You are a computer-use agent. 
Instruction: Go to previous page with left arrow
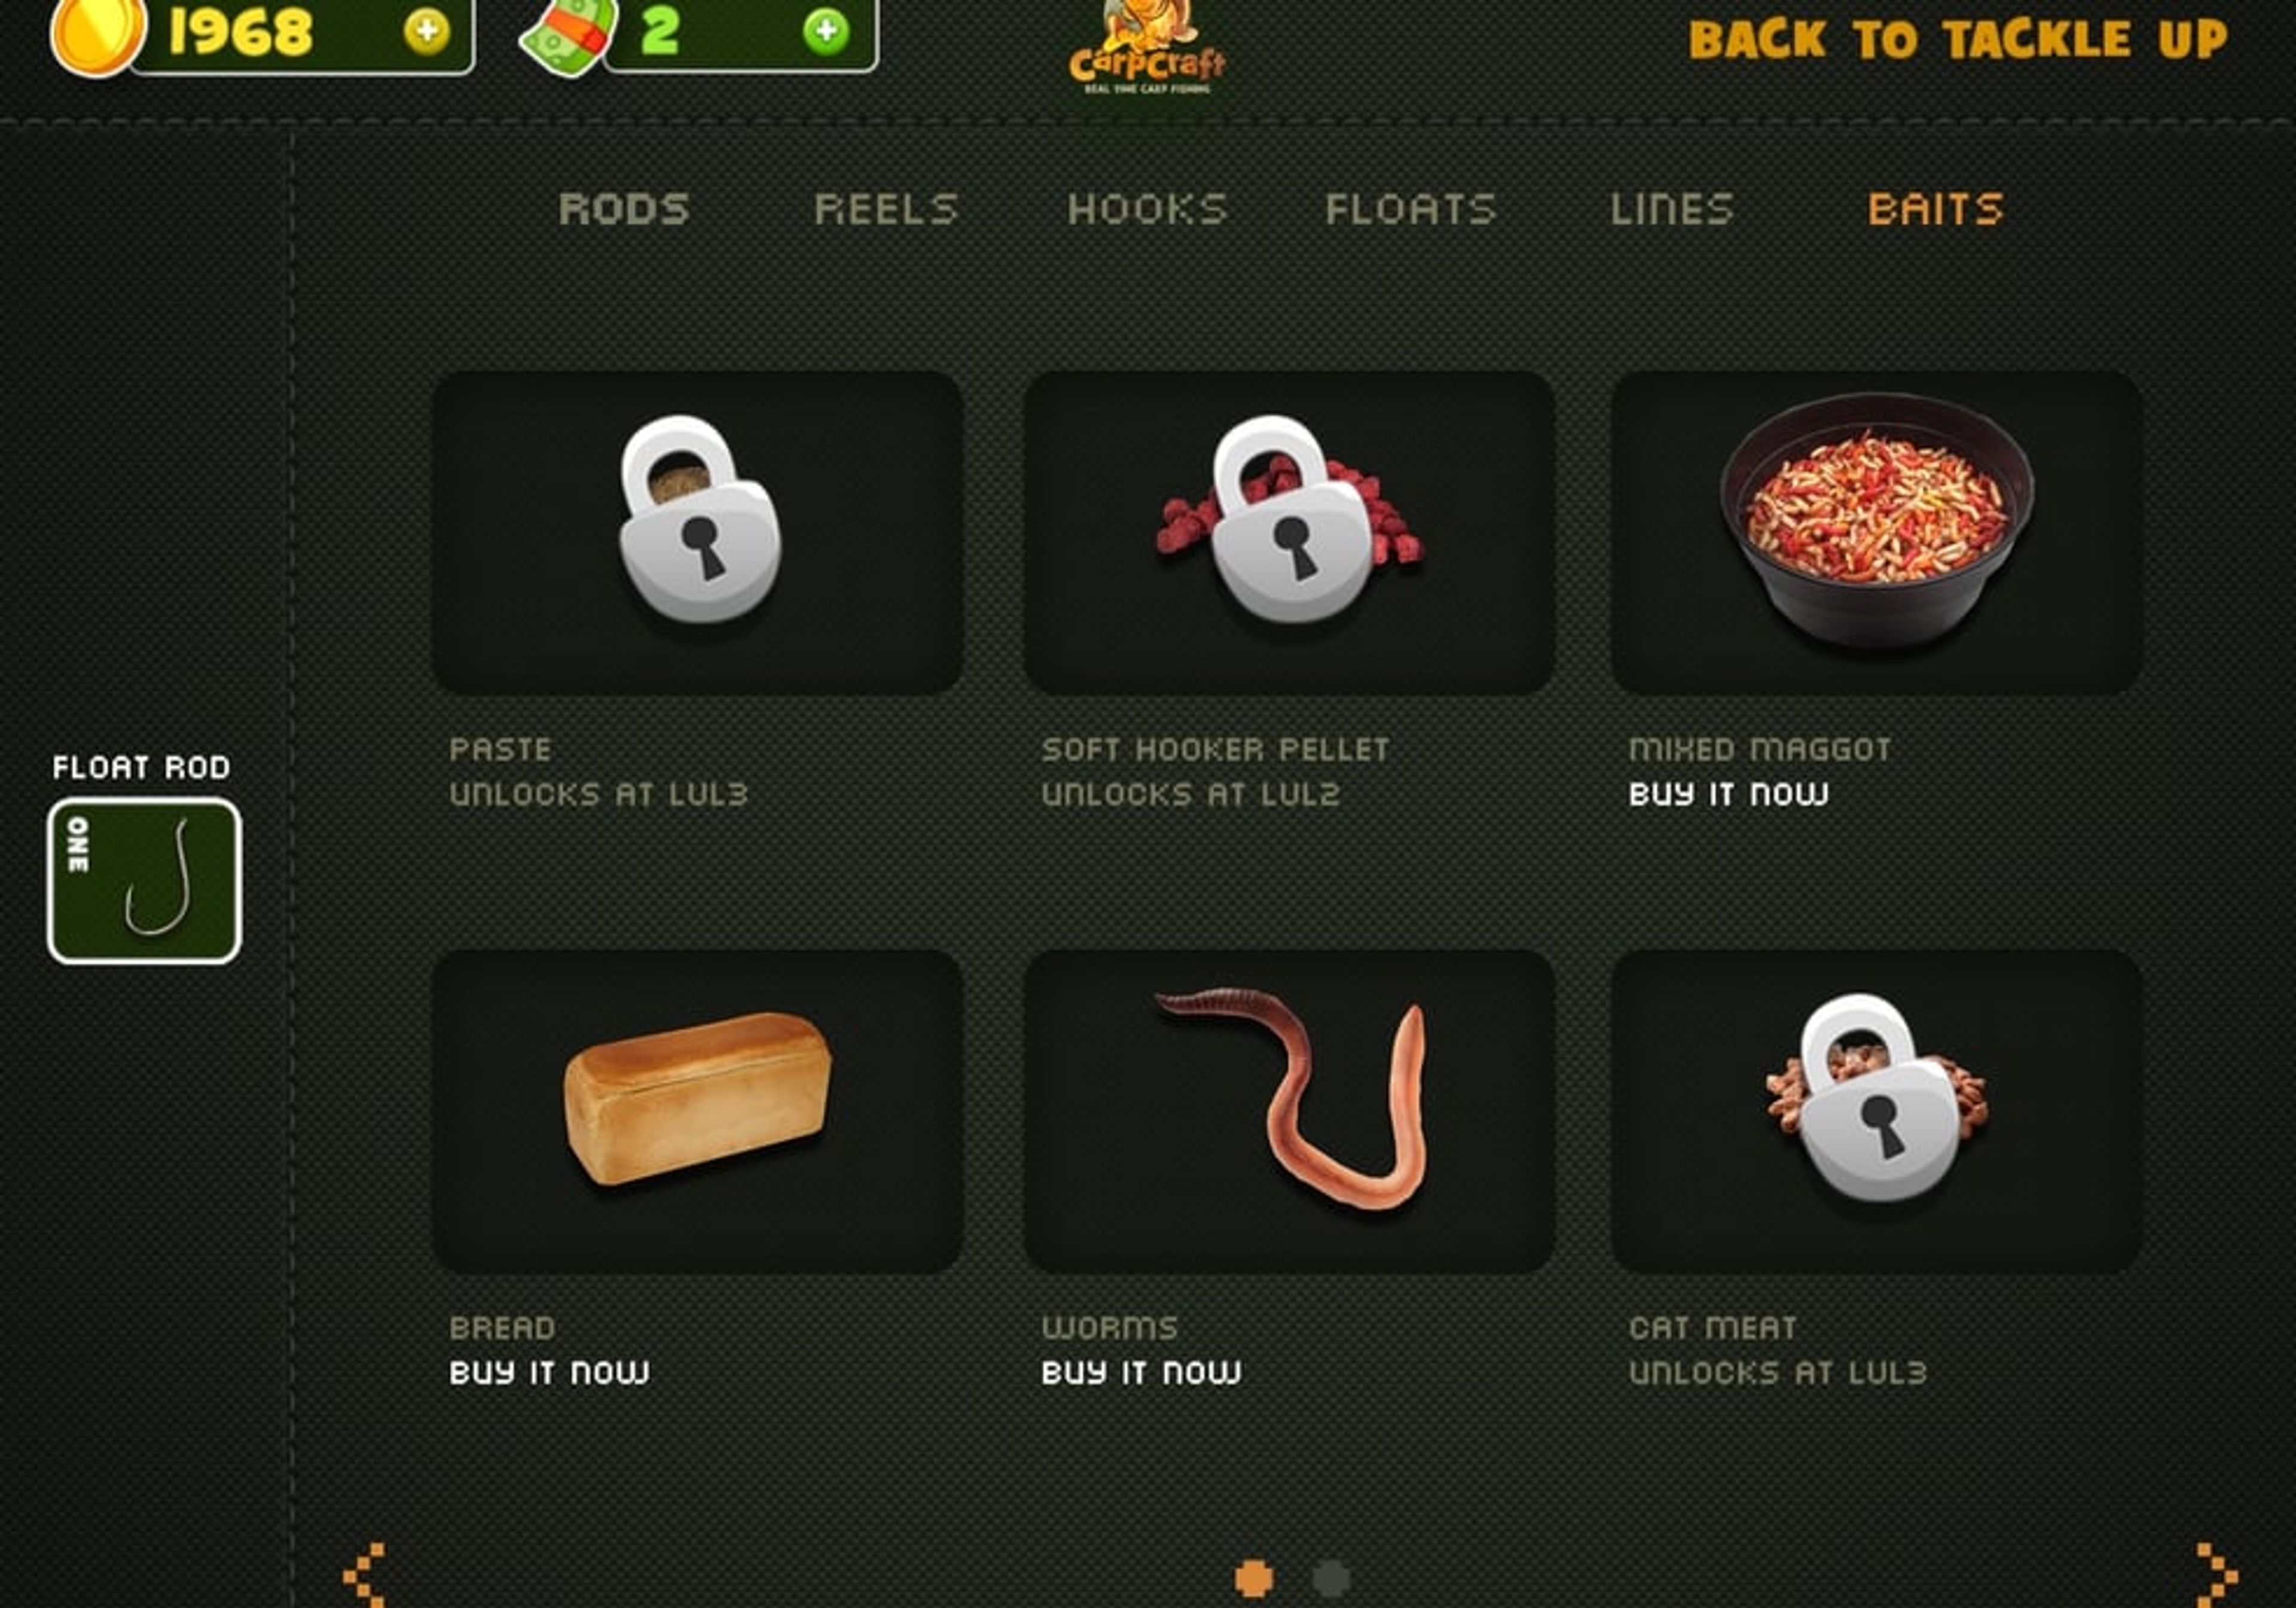364,1575
